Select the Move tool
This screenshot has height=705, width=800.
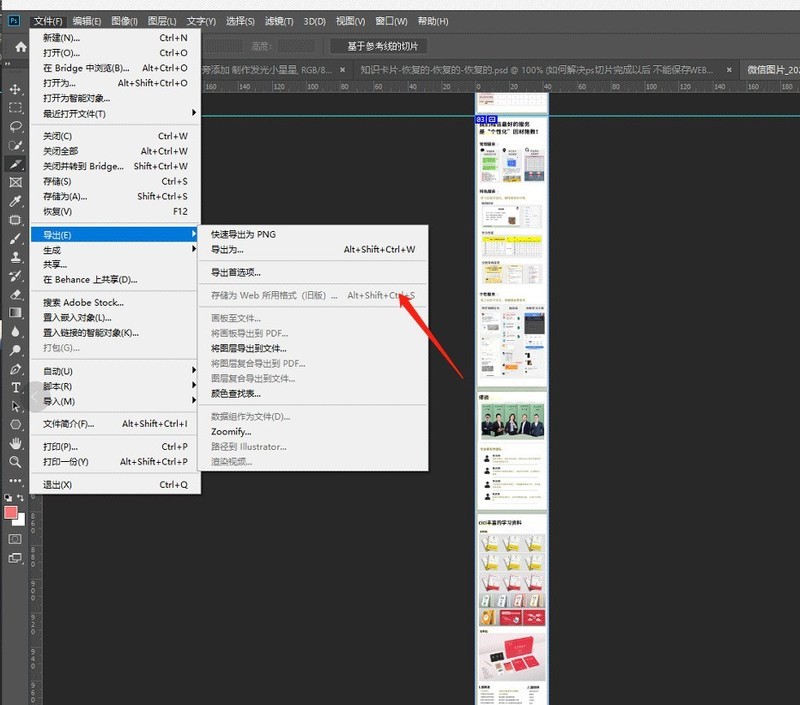tap(16, 89)
